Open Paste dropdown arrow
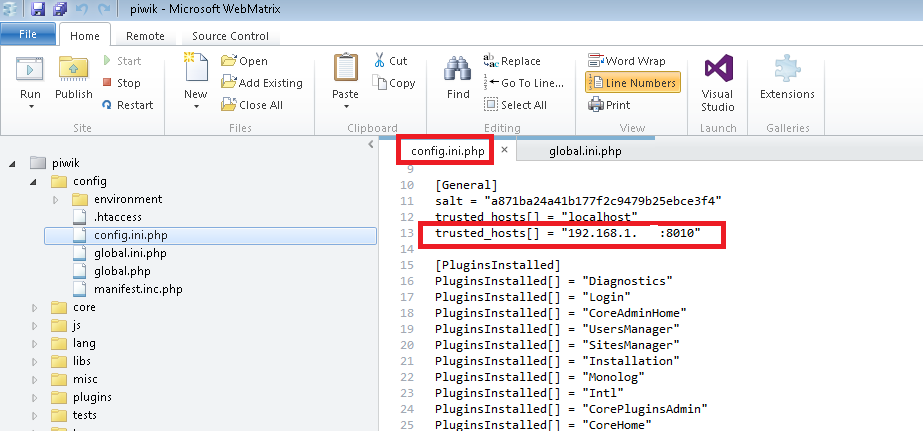 pyautogui.click(x=346, y=107)
